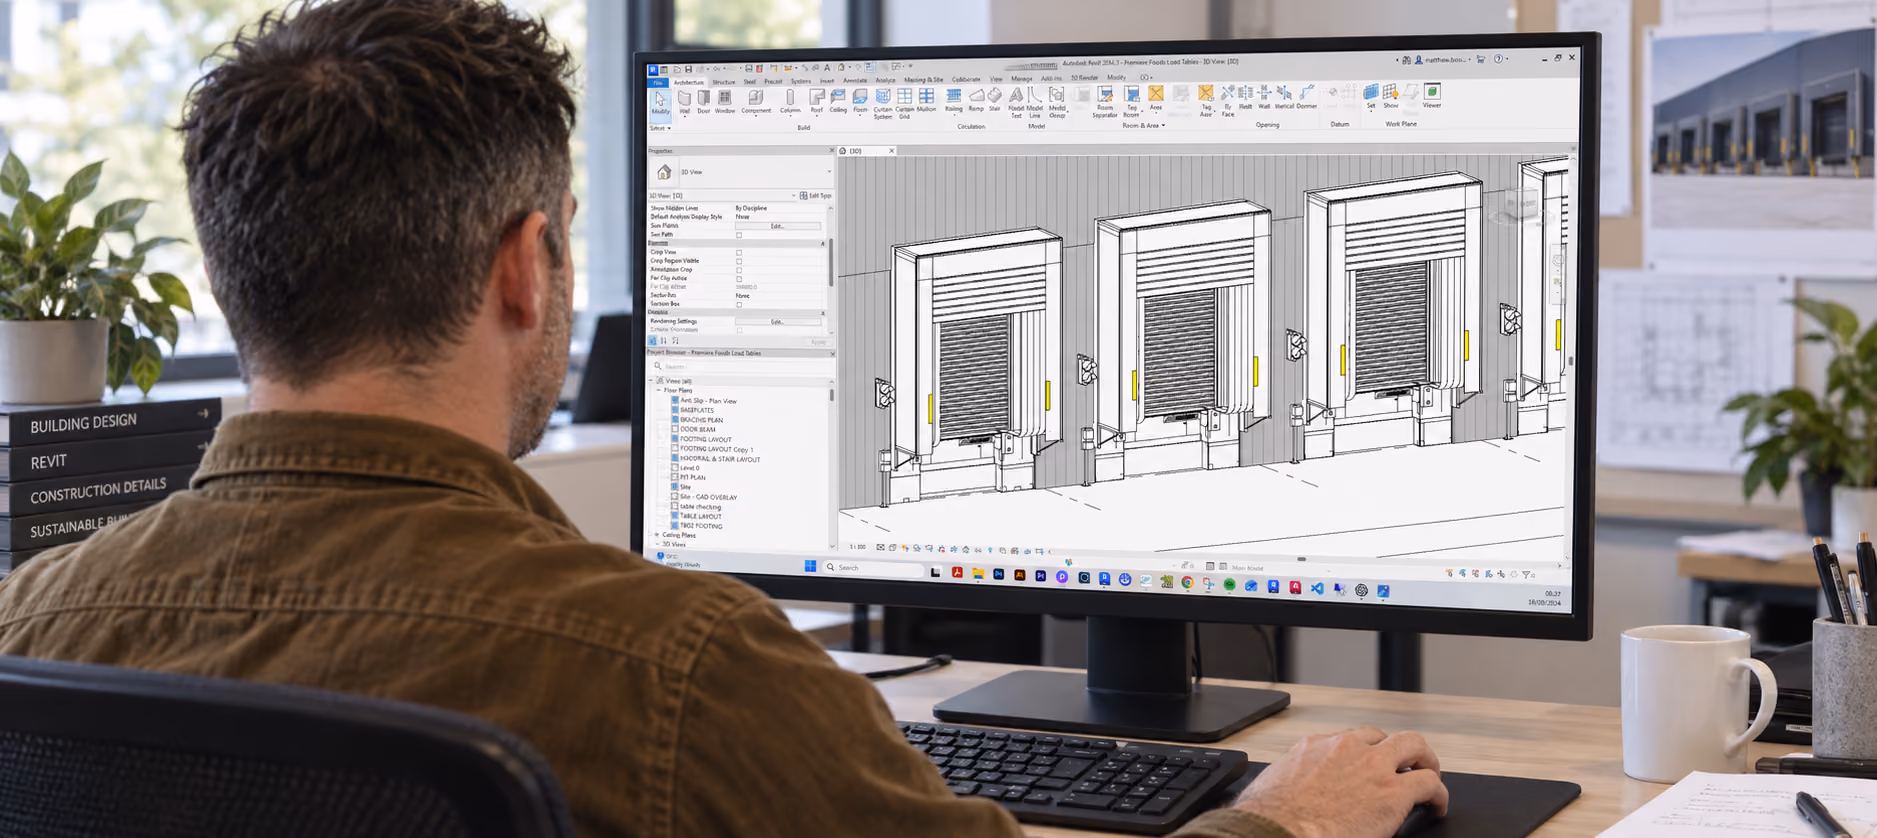Select the Dormer opening tool
The width and height of the screenshot is (1877, 838).
[x=1307, y=97]
